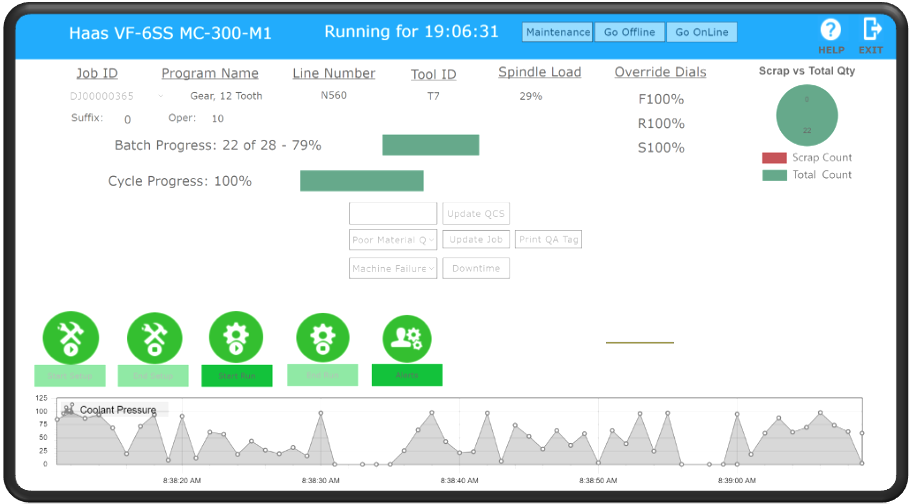Click the Job ID column header
Viewport: 912px width, 504px height.
97,73
